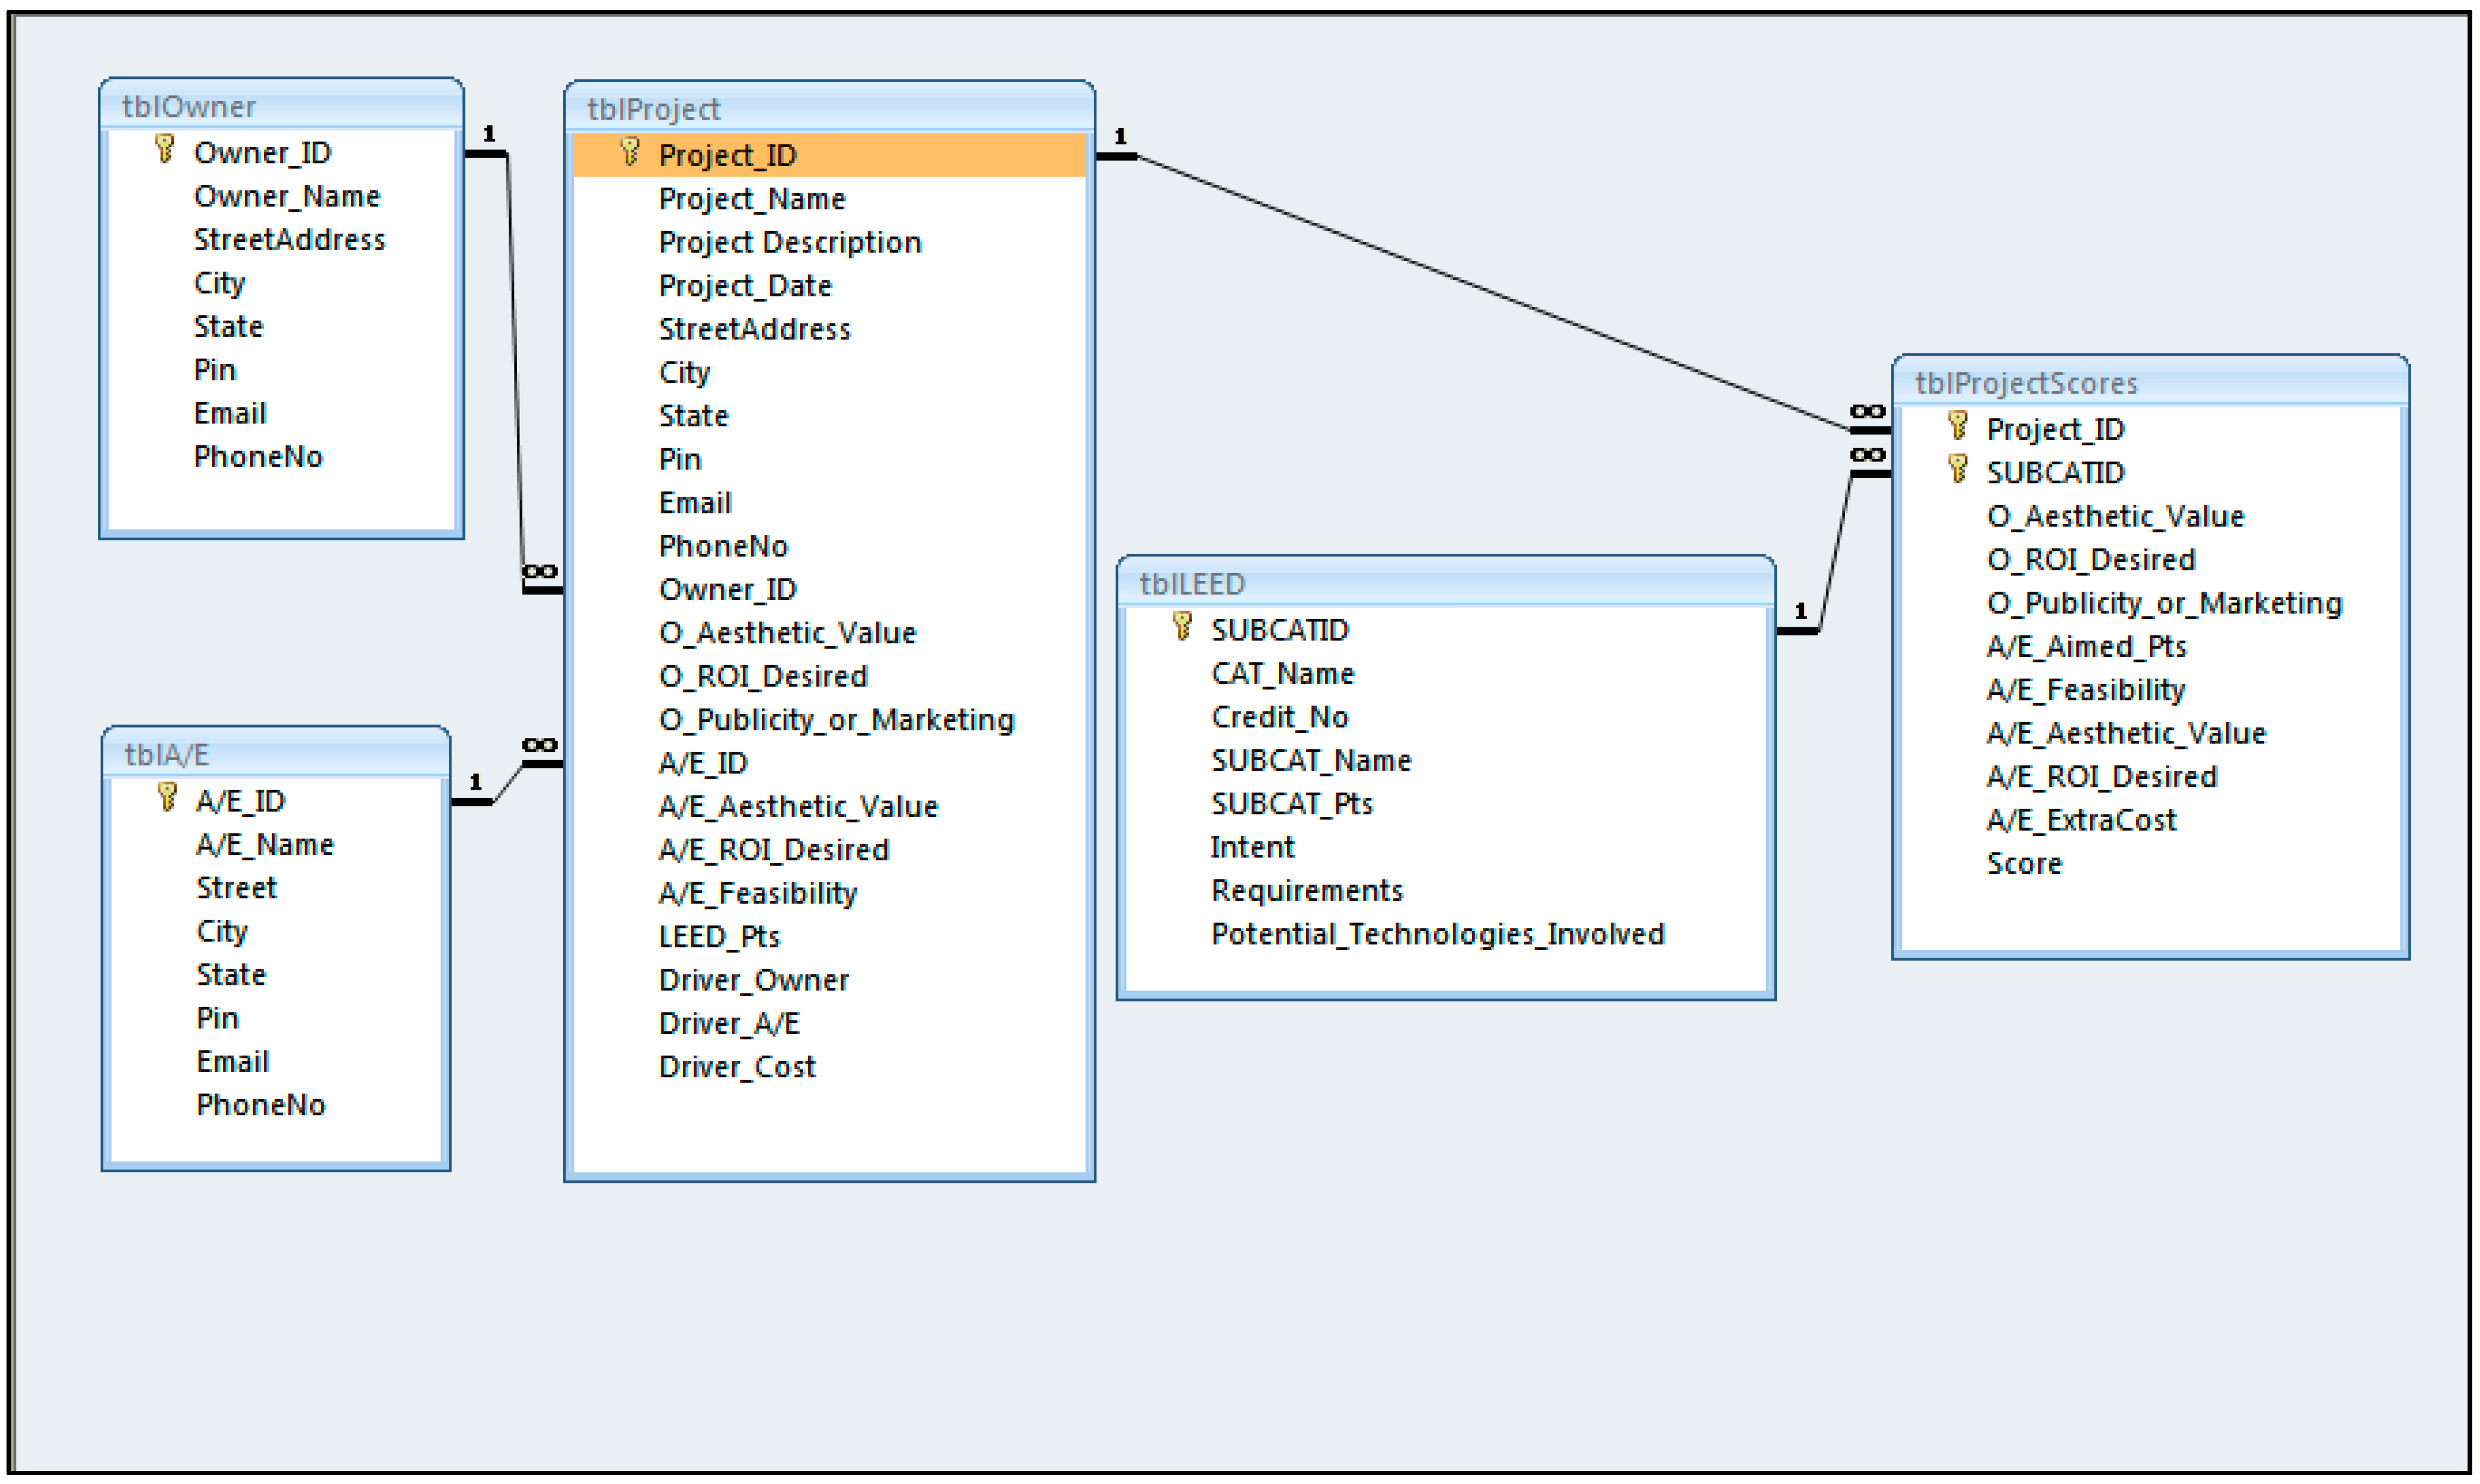2480x1484 pixels.
Task: Click the A/E_Name field in tblA/E
Action: coord(265,845)
